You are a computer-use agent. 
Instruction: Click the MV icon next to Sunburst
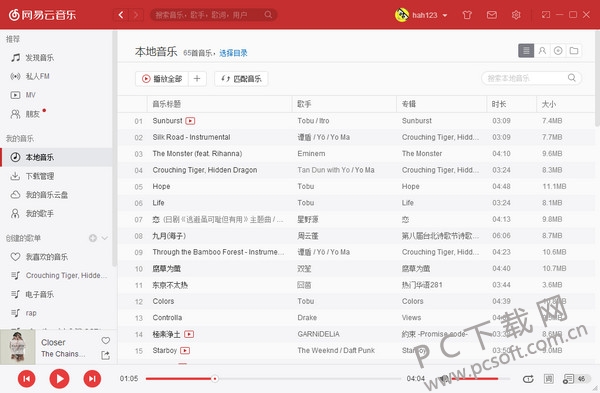pos(190,121)
